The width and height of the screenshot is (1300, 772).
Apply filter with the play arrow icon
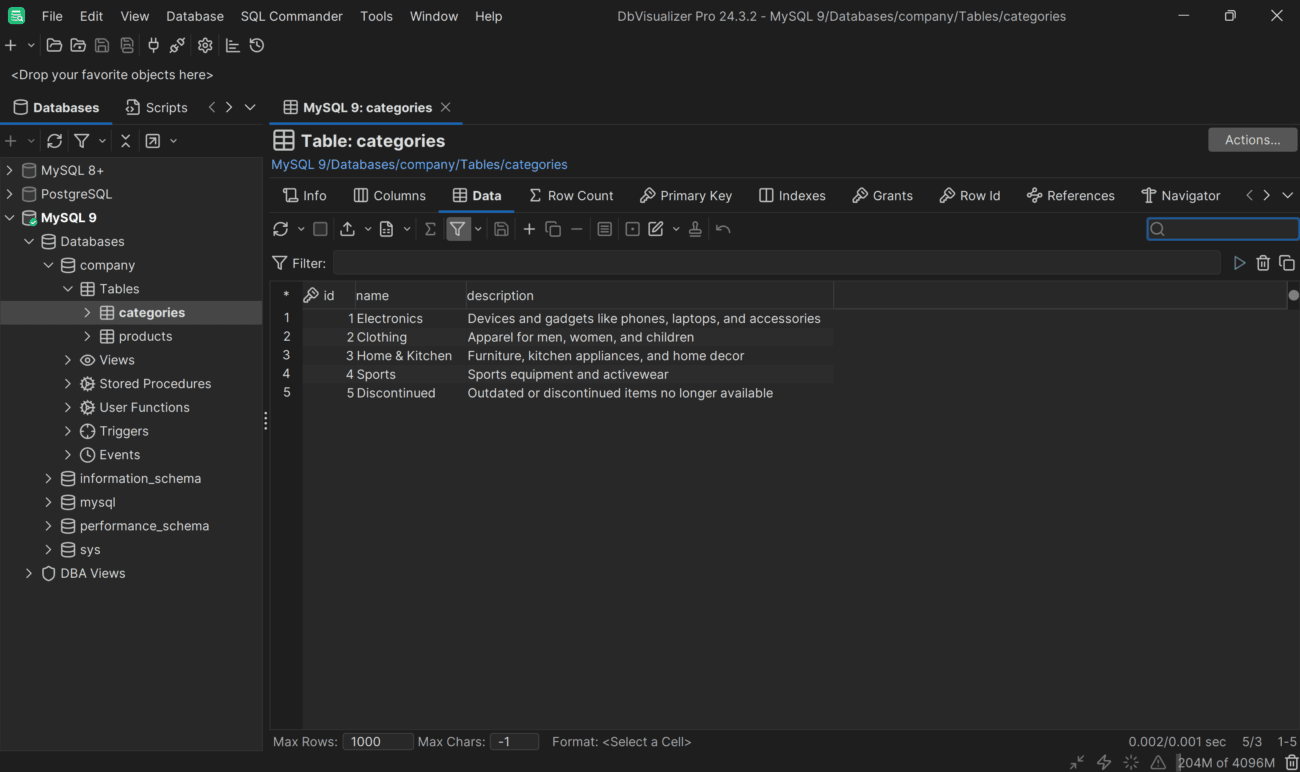(1239, 263)
